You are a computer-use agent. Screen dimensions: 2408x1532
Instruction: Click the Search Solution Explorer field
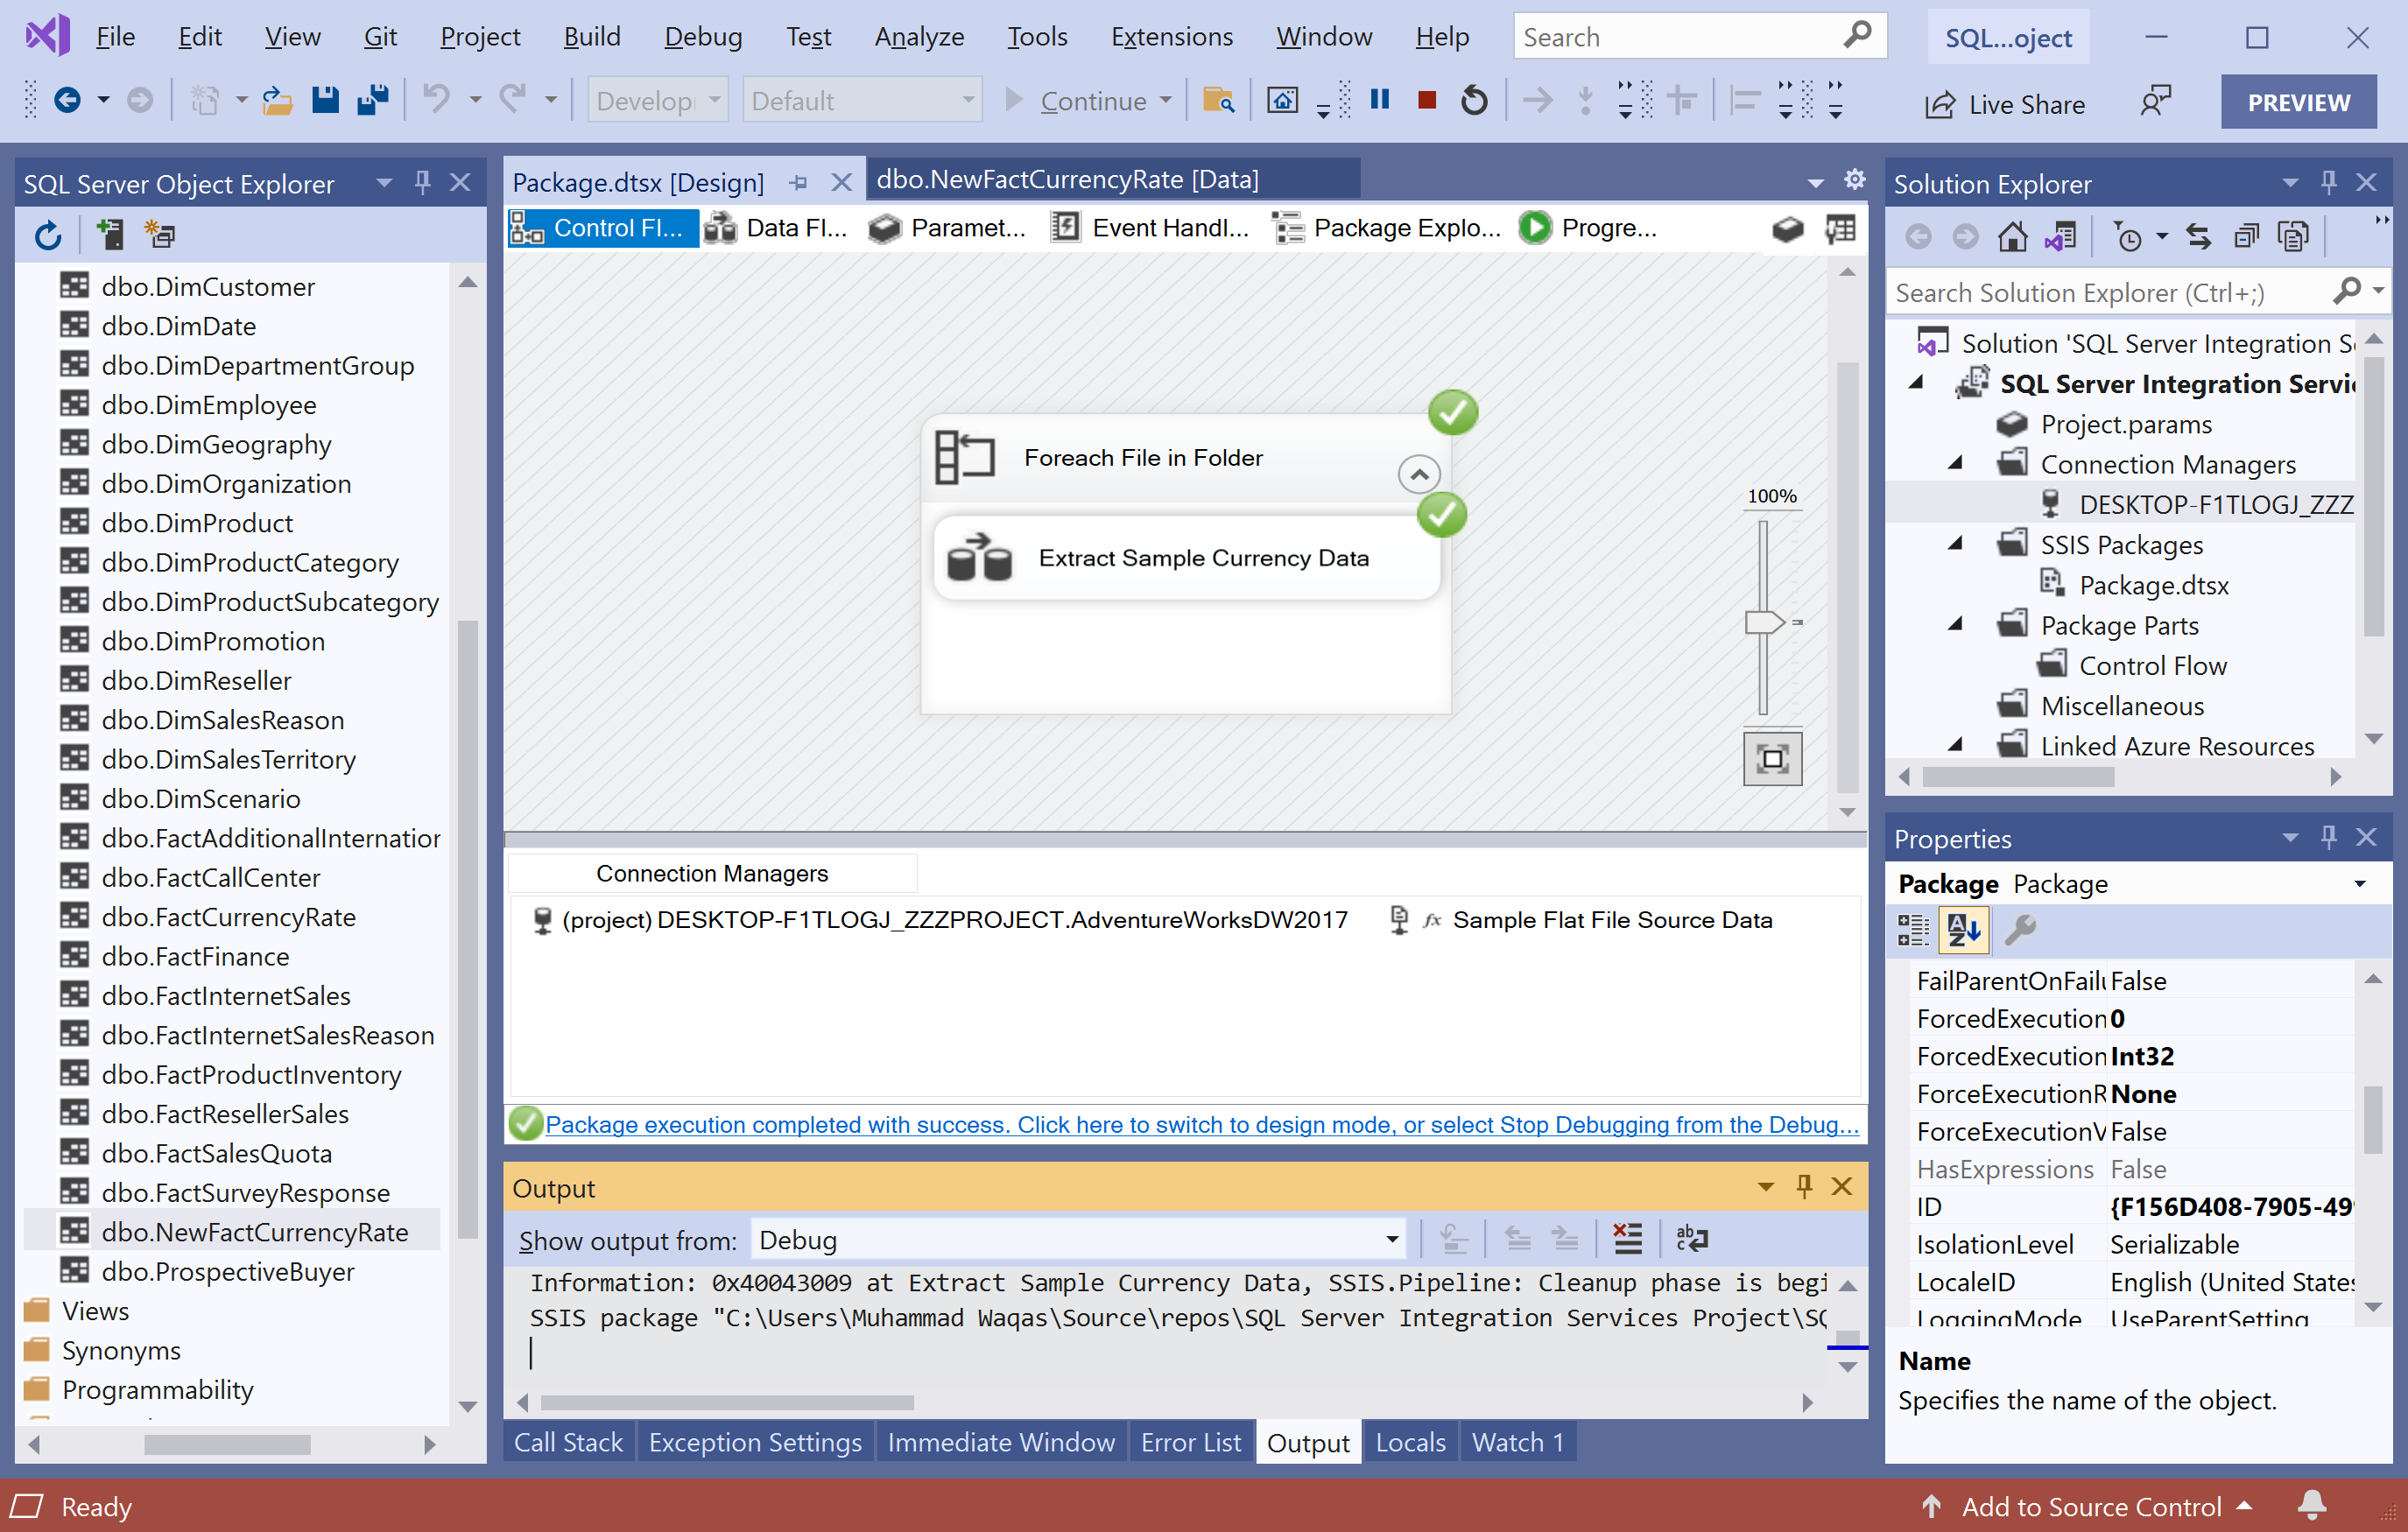pyautogui.click(x=2110, y=293)
